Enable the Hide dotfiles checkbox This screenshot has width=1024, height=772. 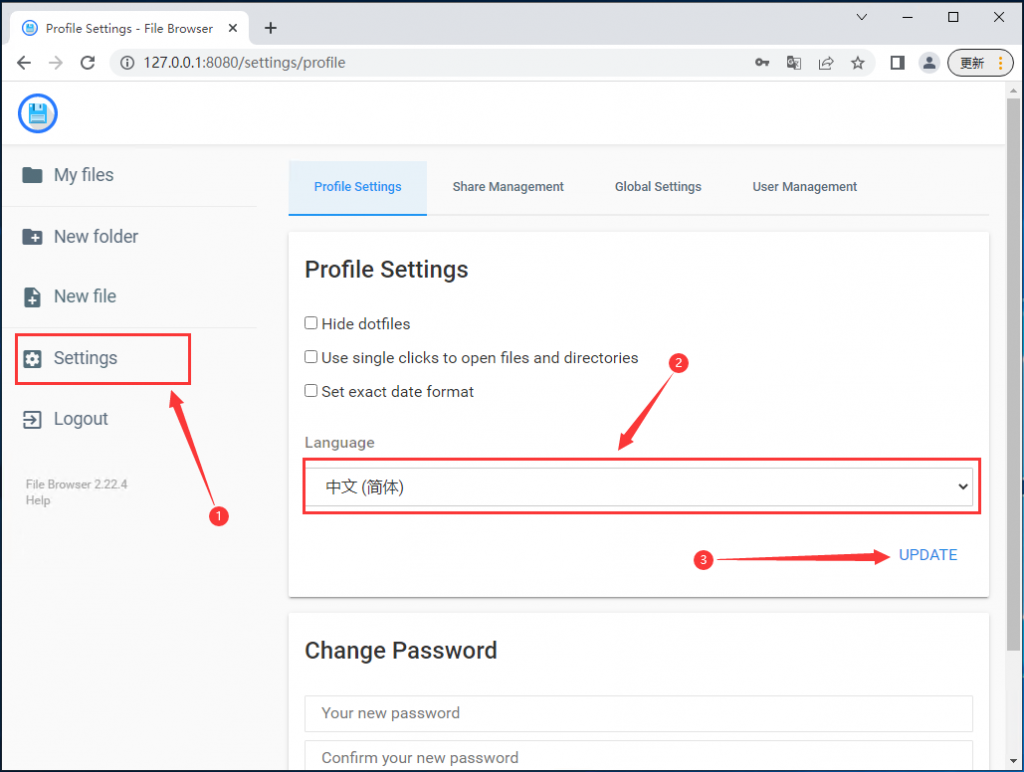click(x=311, y=323)
